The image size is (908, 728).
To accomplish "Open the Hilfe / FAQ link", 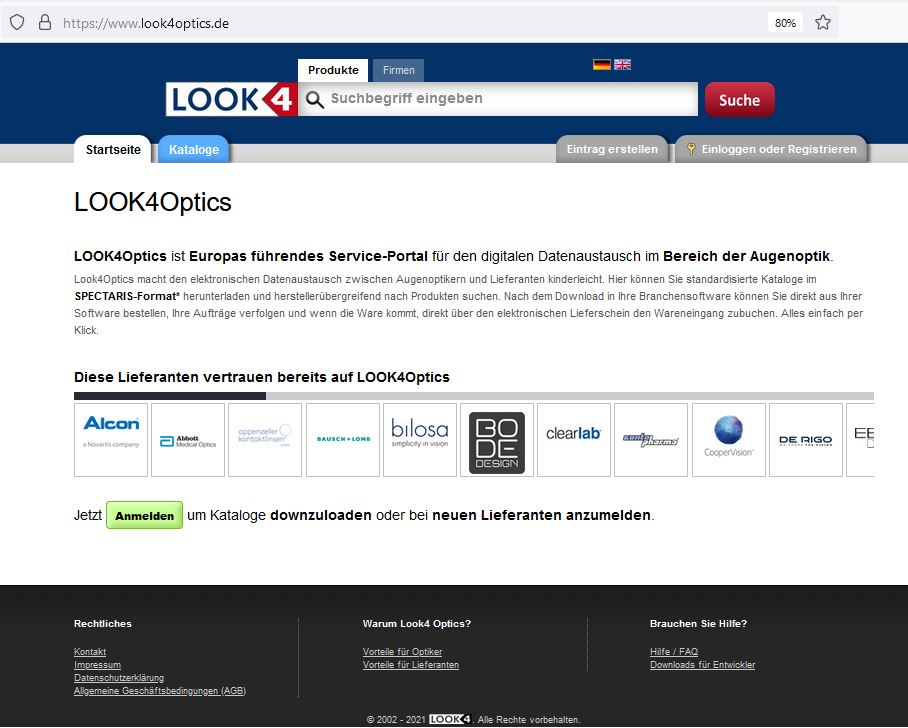I will 674,652.
